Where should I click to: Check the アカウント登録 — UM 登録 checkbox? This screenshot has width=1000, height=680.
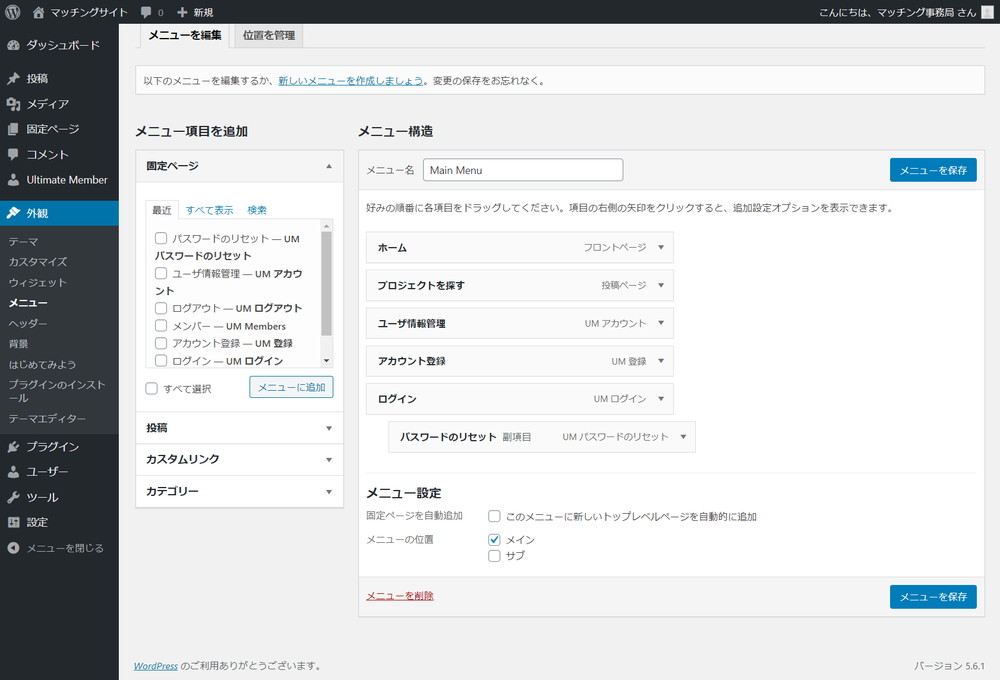coord(161,343)
